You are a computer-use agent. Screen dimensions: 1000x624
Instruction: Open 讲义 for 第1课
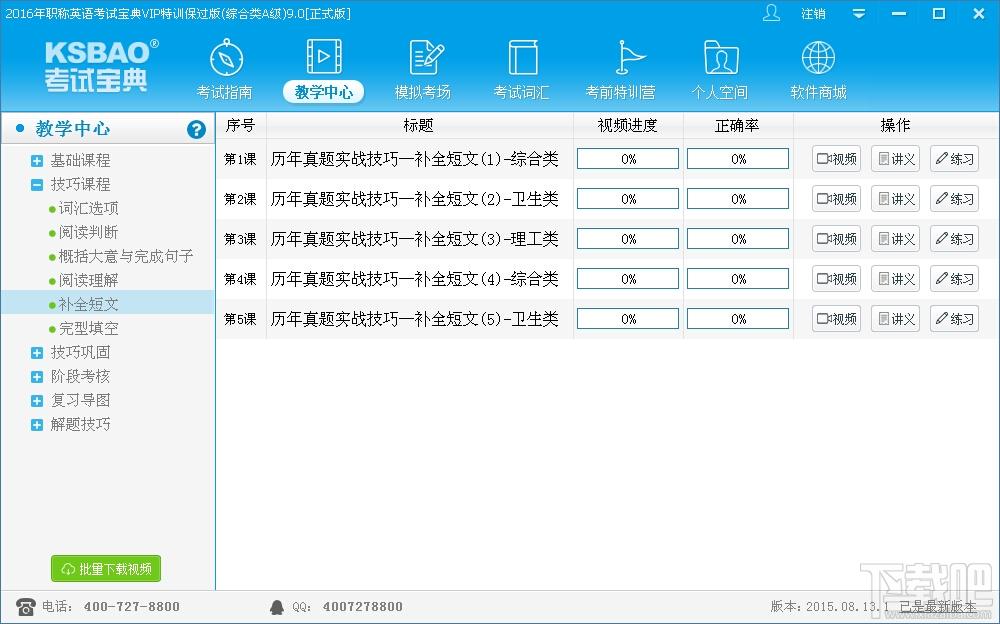click(x=895, y=159)
